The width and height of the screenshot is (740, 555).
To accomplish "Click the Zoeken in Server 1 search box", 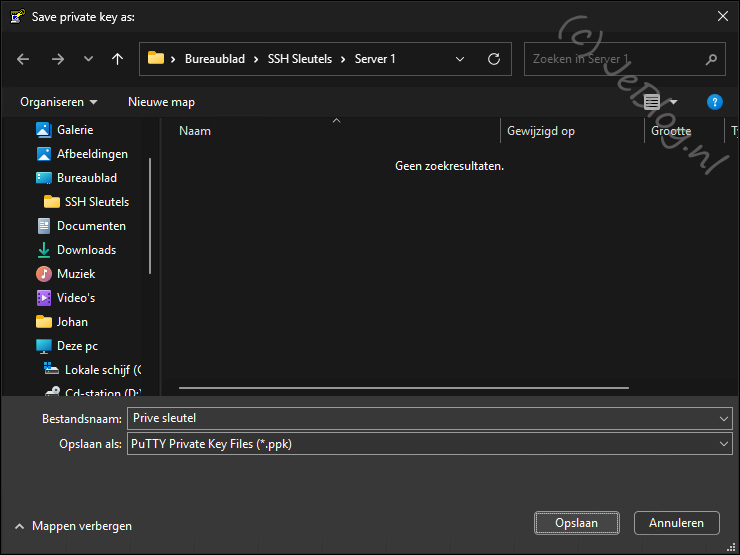I will (615, 59).
